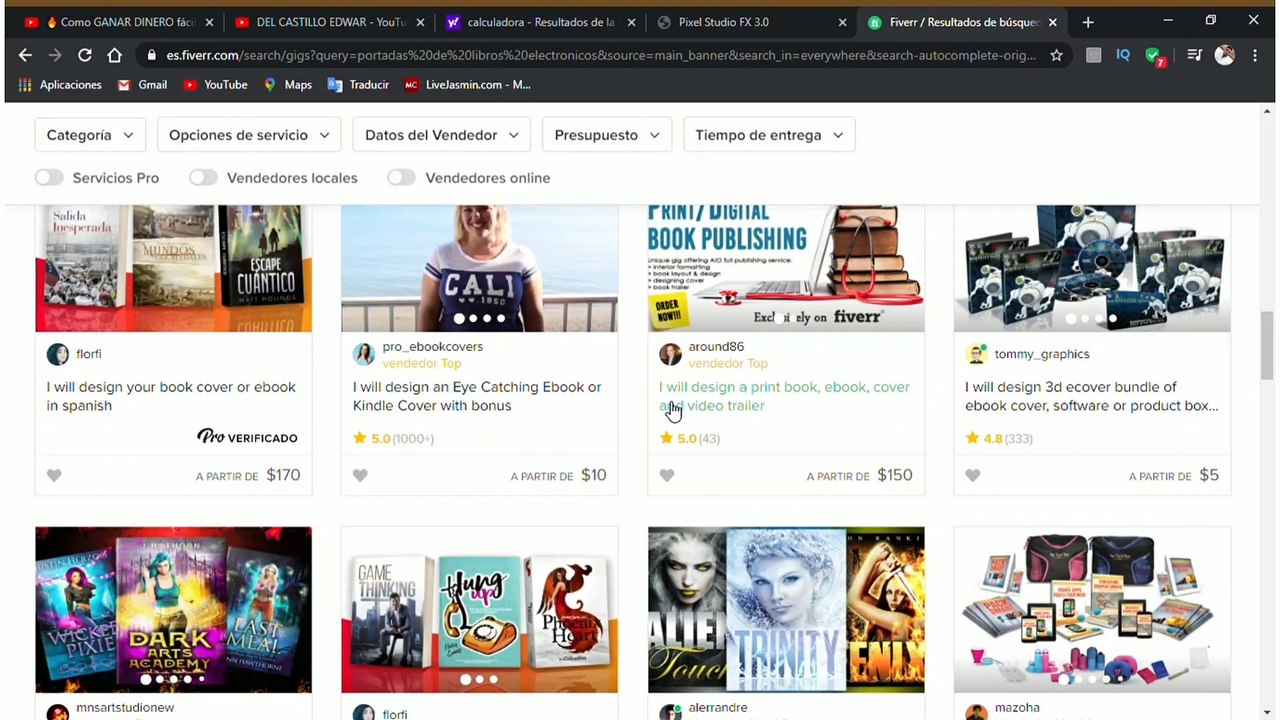Image resolution: width=1280 pixels, height=720 pixels.
Task: Open a new browser tab
Action: pyautogui.click(x=1088, y=22)
